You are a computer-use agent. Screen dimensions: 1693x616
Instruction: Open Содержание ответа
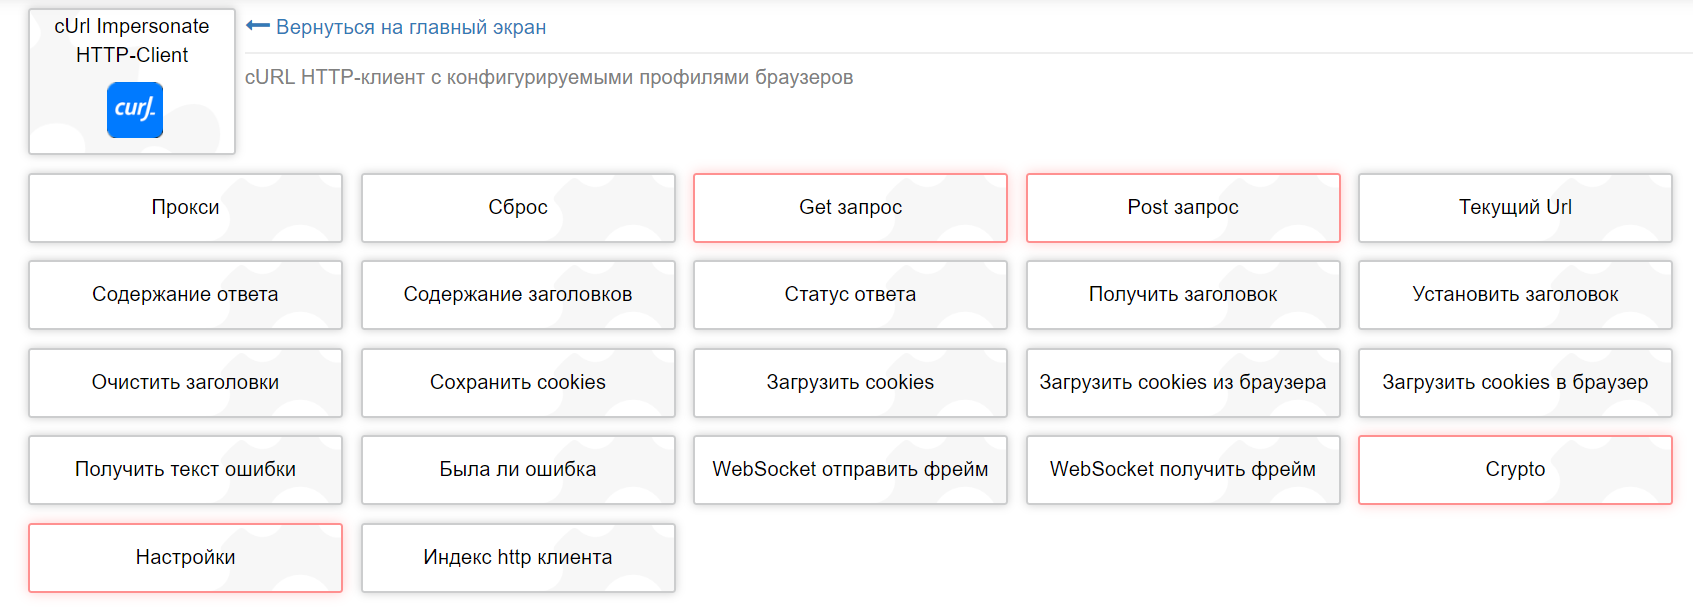[x=185, y=295]
